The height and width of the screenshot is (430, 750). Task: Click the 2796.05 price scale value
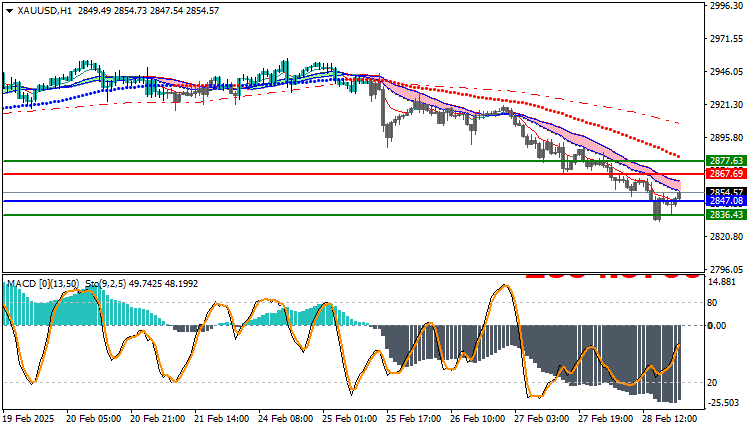point(727,269)
